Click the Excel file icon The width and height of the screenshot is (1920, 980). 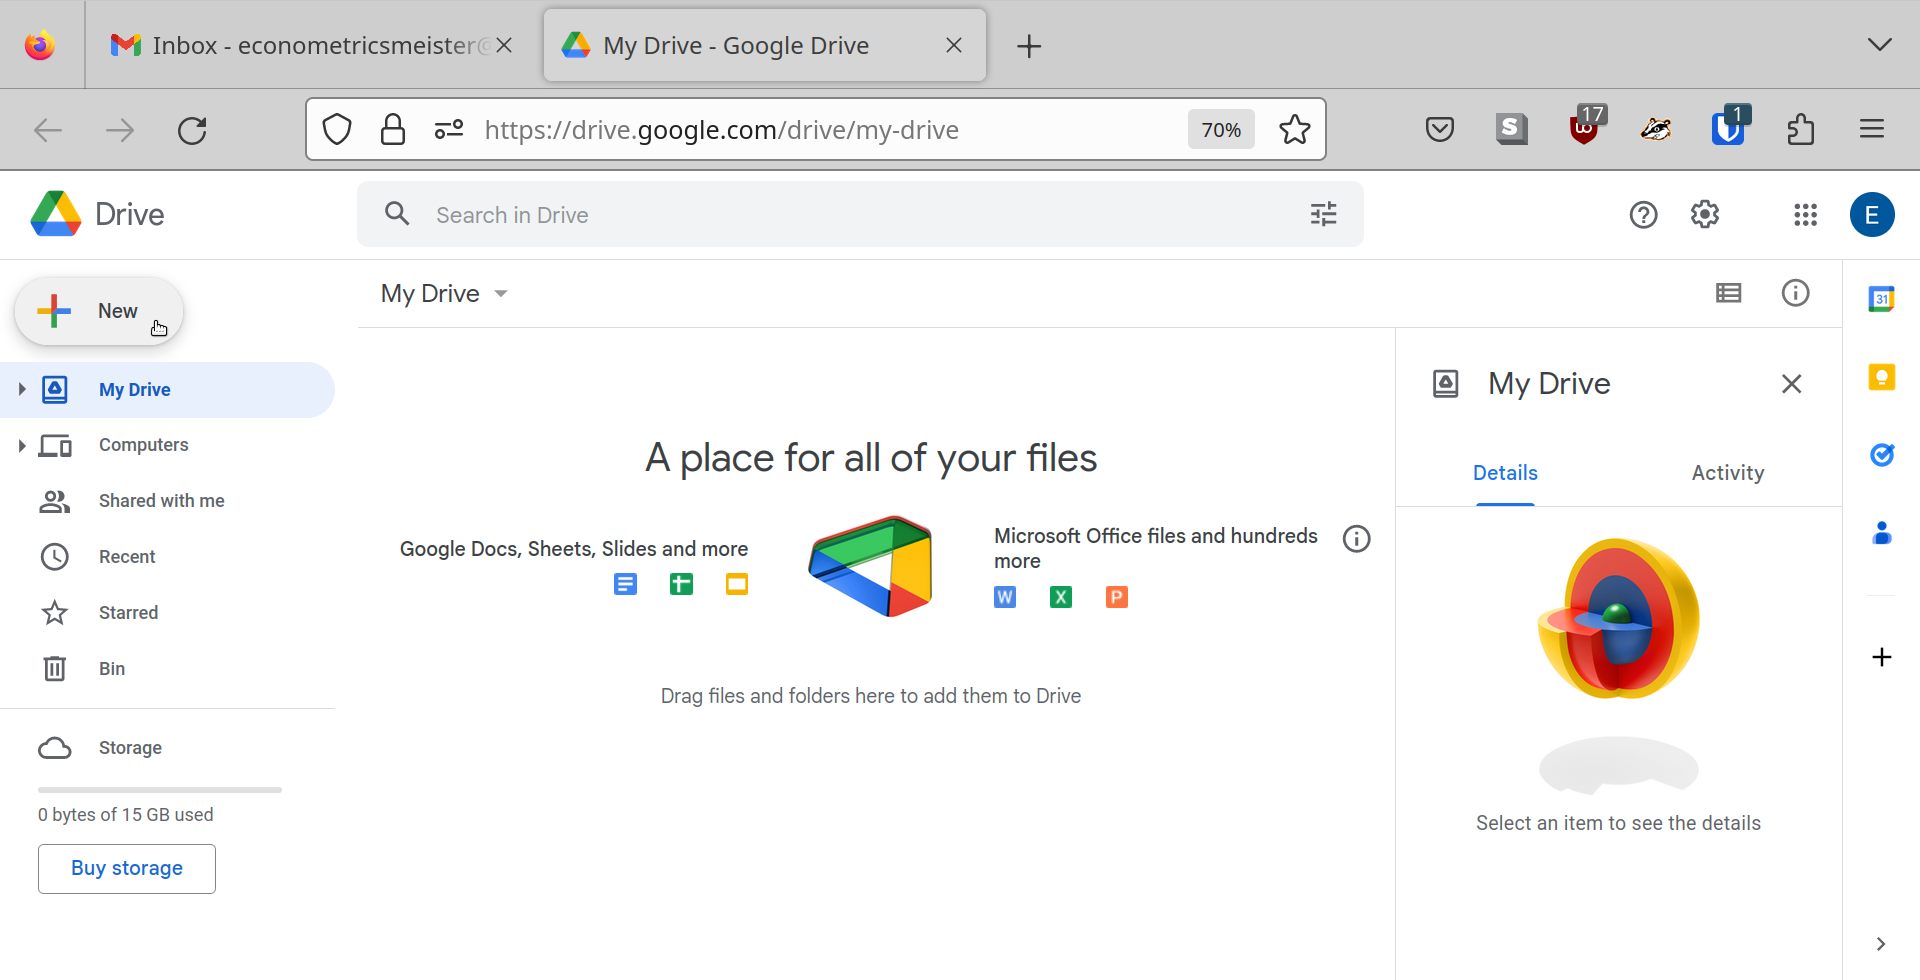(1061, 597)
